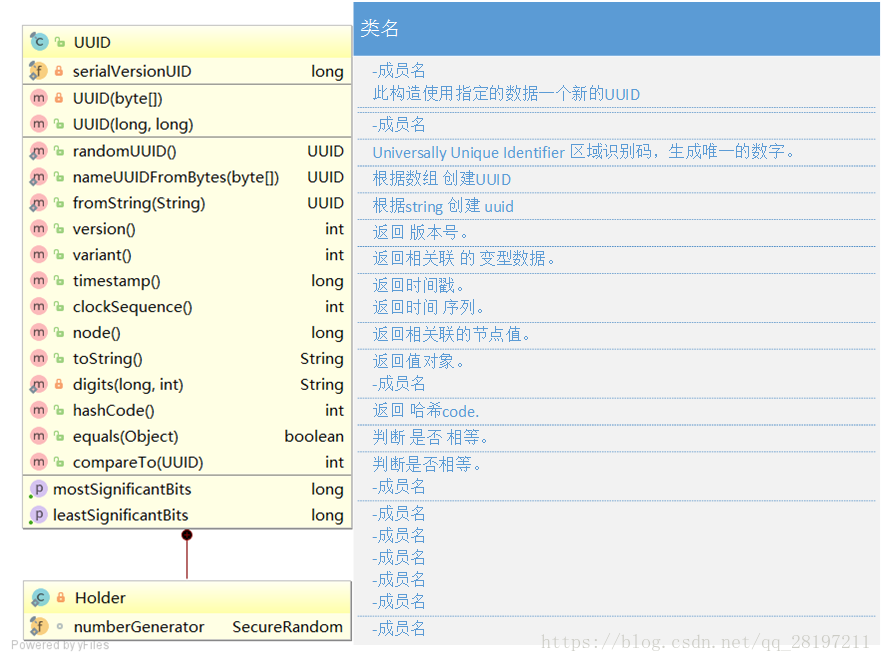Select the Holder class icon

click(x=38, y=597)
